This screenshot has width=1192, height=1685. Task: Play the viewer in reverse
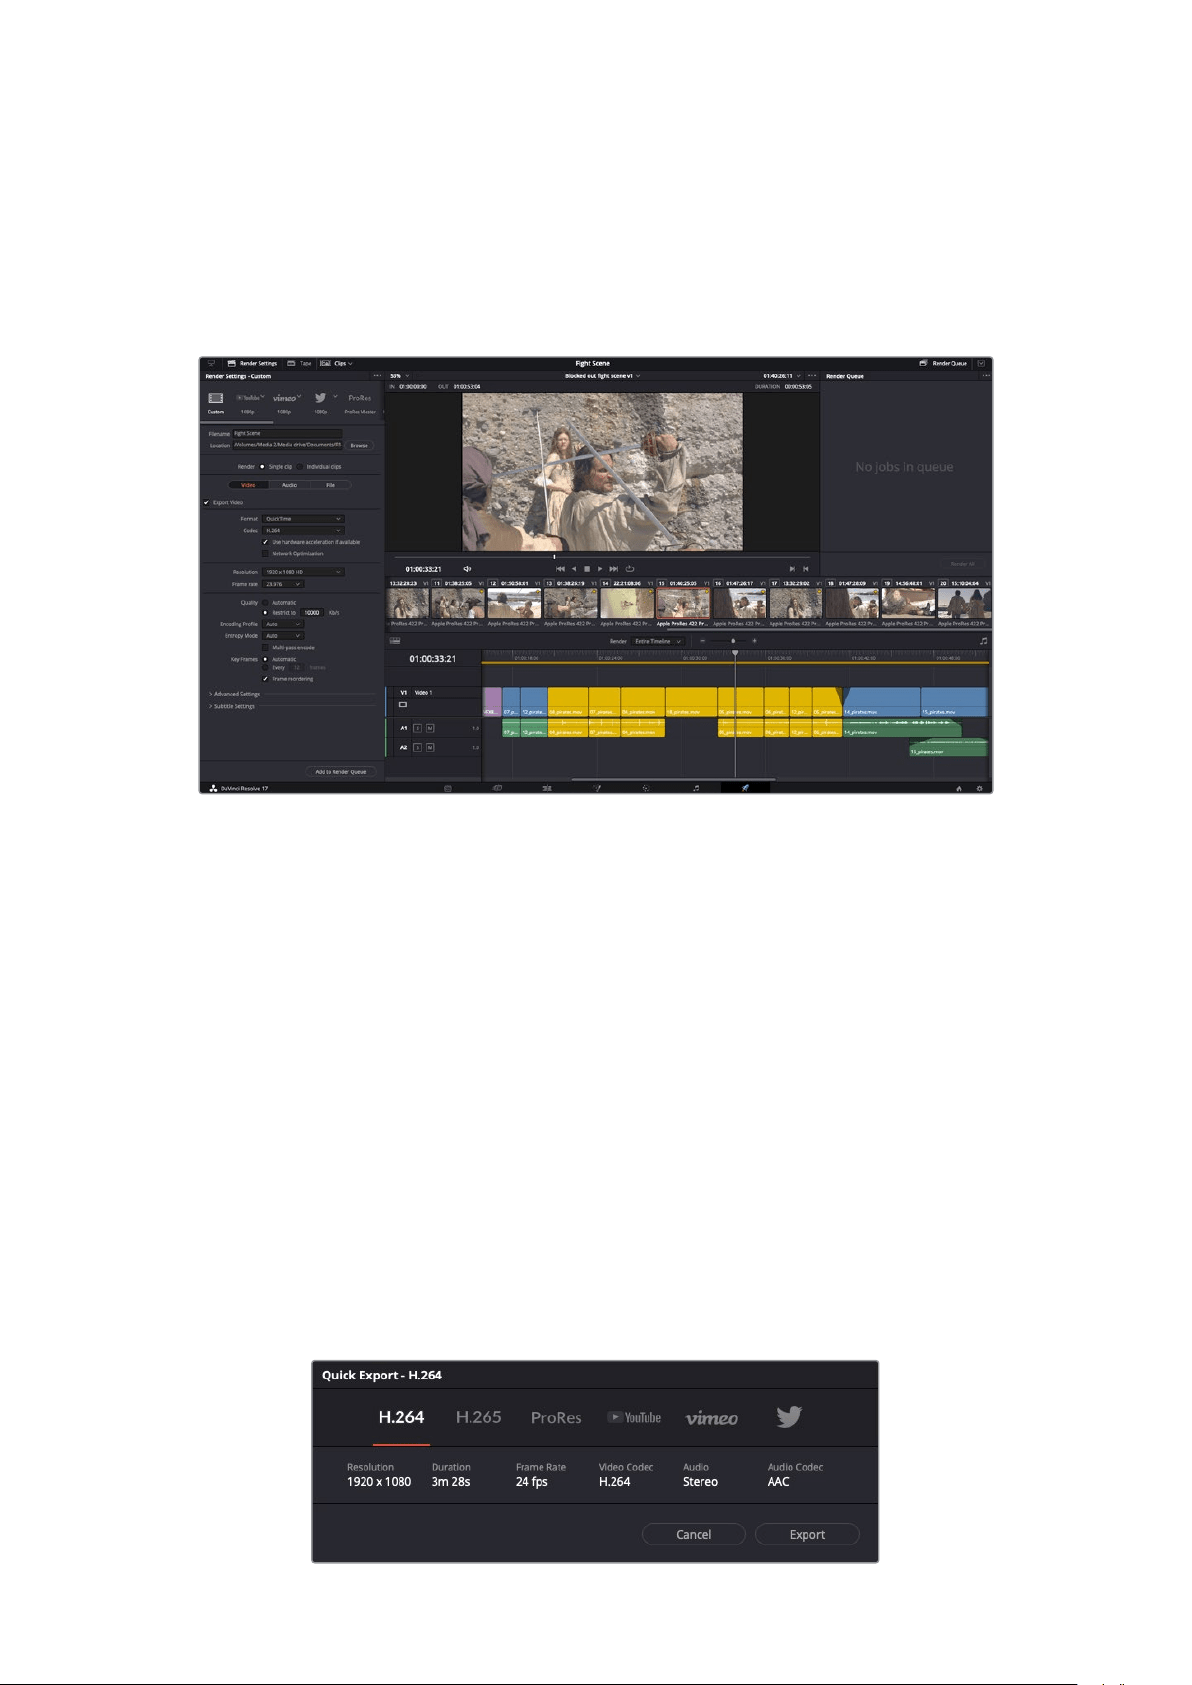[574, 569]
